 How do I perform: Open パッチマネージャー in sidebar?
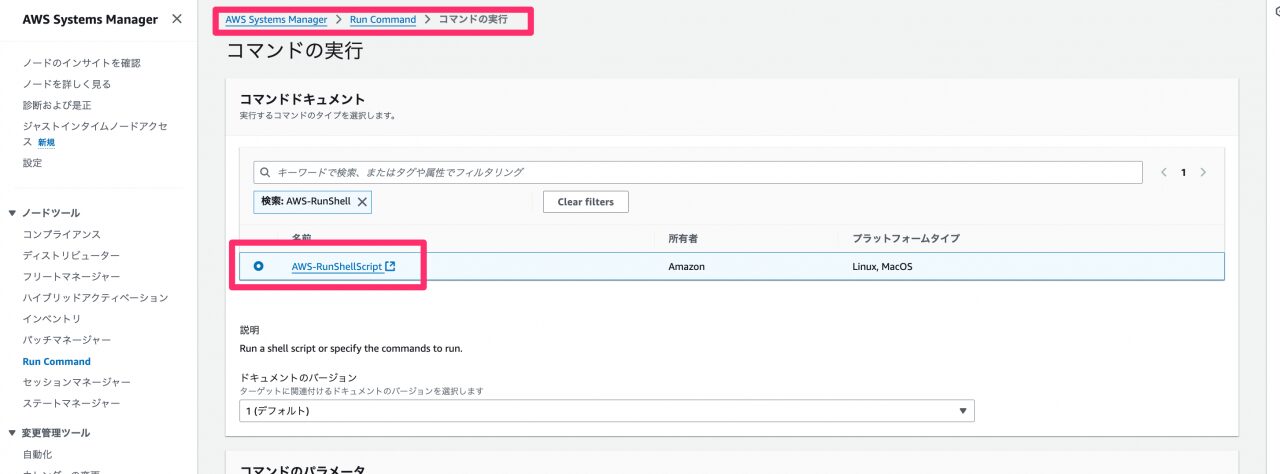[x=67, y=340]
